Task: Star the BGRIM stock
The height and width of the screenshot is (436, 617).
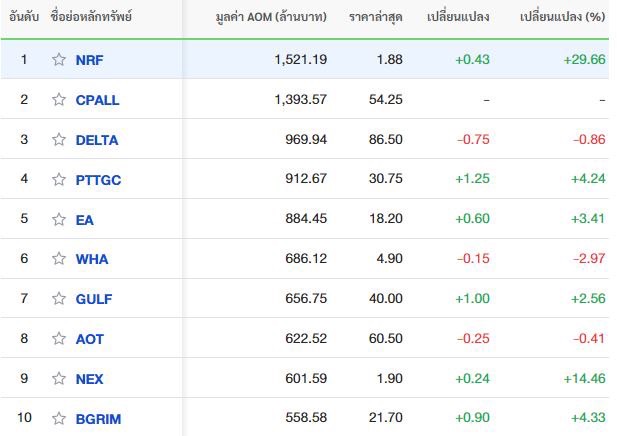Action: click(x=59, y=418)
